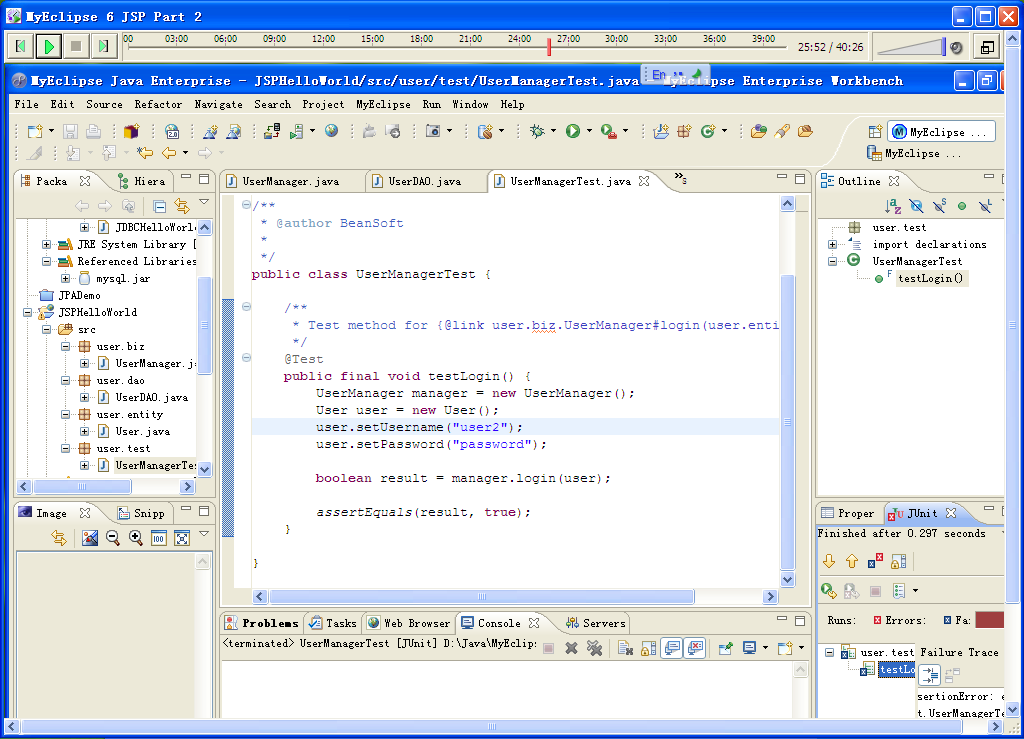Click the Outline sort alphabetically icon

(893, 206)
